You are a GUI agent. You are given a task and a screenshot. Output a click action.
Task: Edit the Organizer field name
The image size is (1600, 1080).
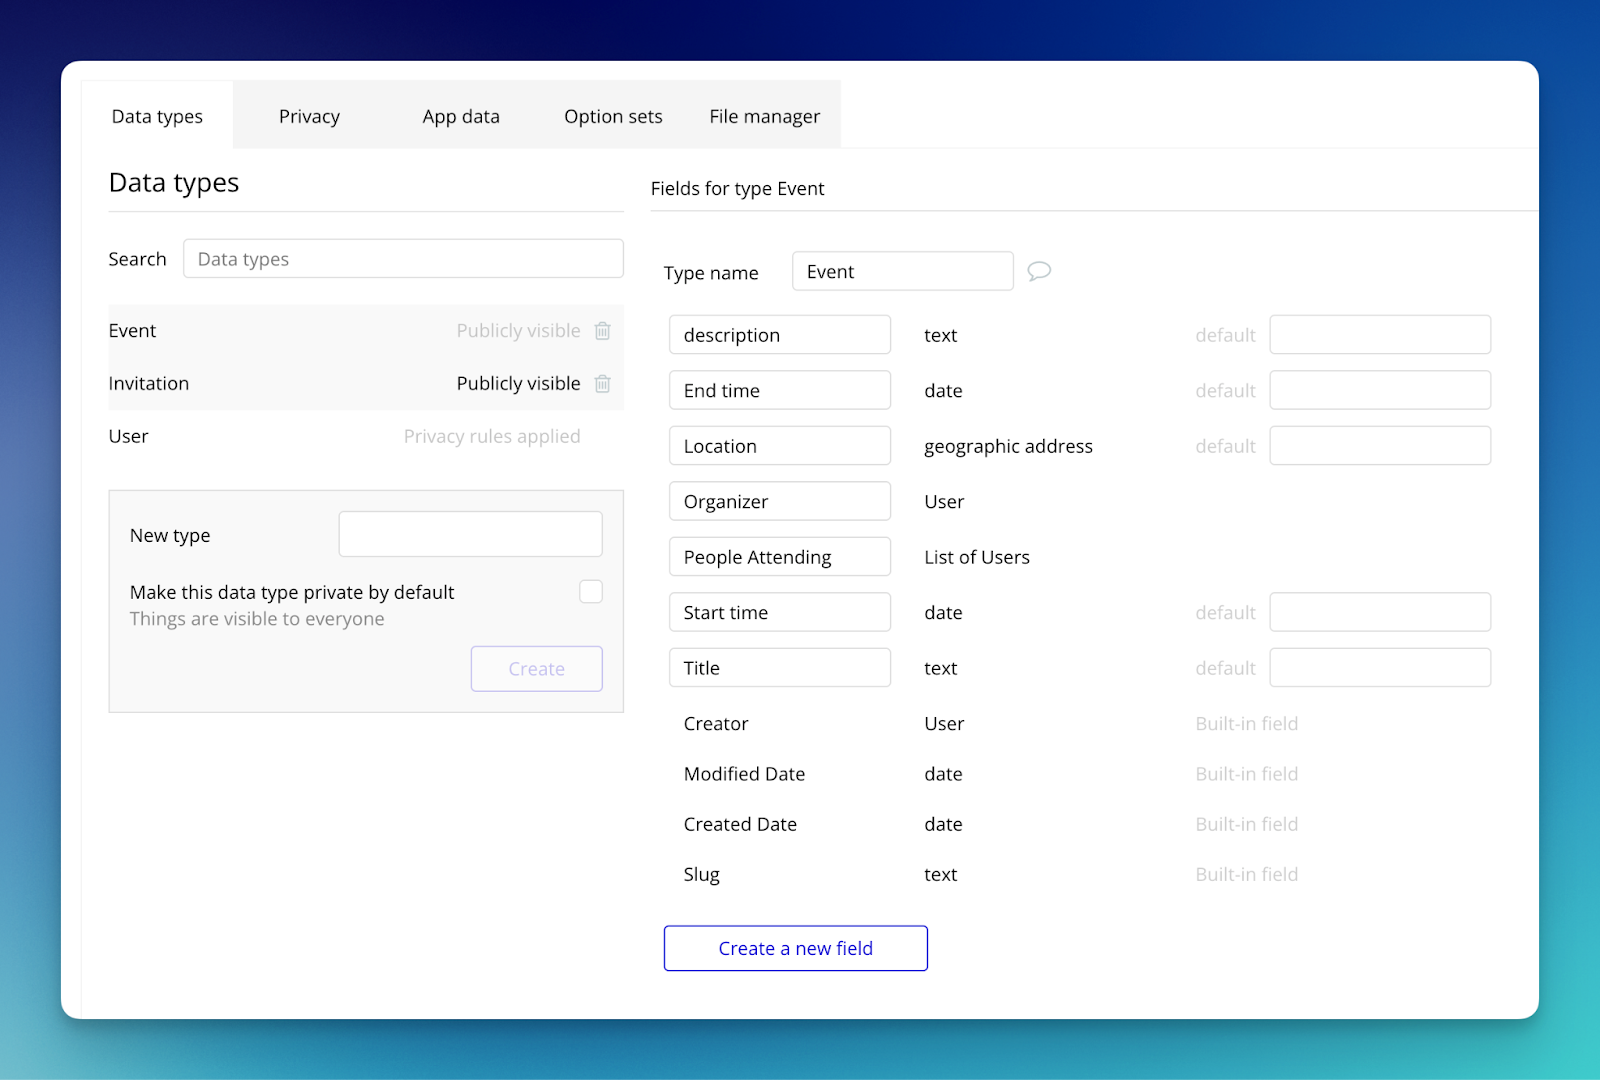[x=780, y=501]
